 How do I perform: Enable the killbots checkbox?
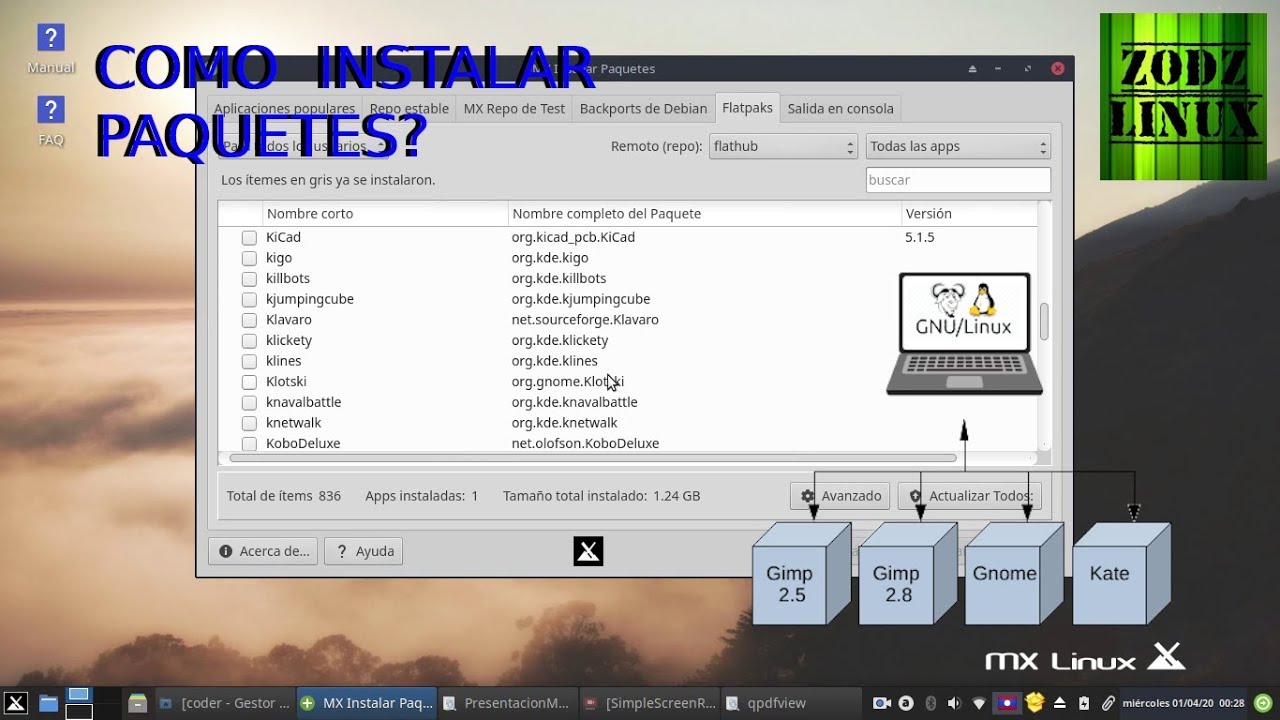click(249, 279)
